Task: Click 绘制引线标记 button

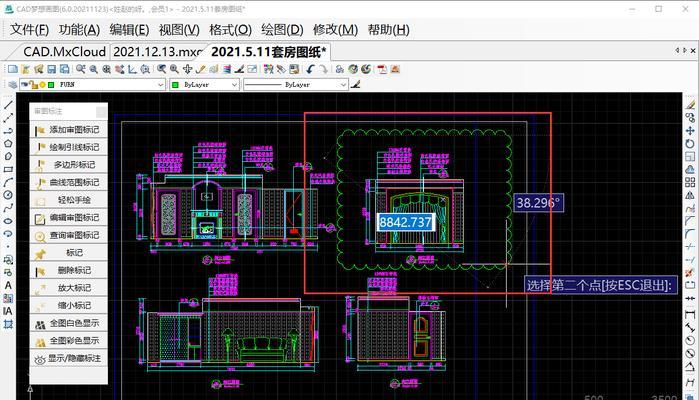Action: [x=69, y=147]
